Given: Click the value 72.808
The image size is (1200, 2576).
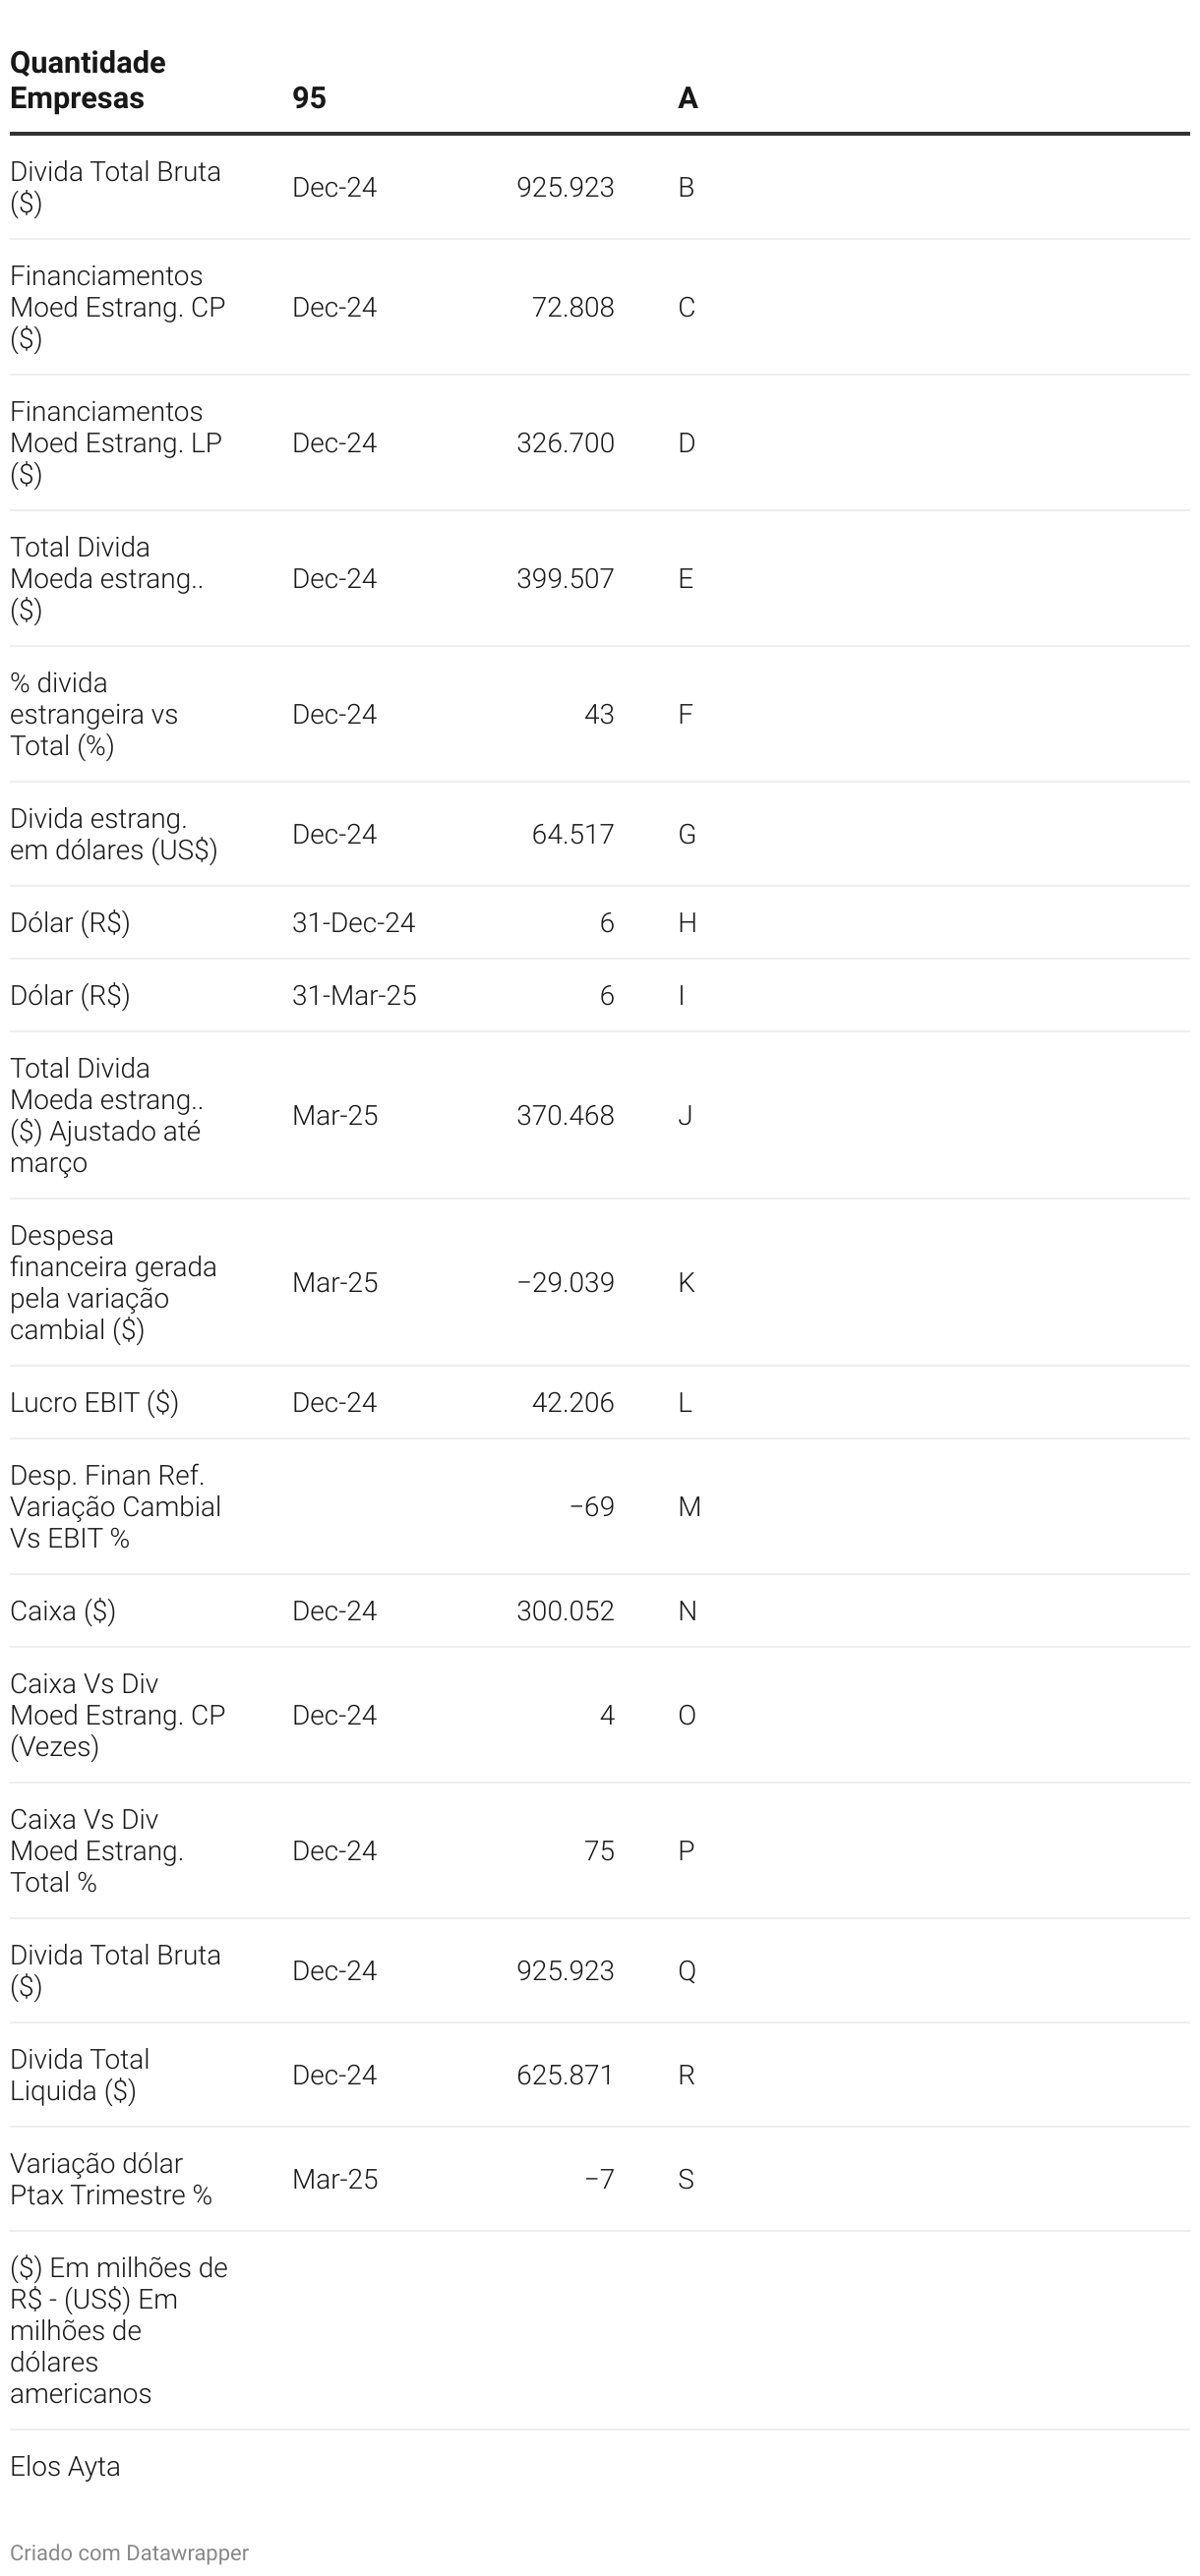Looking at the screenshot, I should (572, 307).
